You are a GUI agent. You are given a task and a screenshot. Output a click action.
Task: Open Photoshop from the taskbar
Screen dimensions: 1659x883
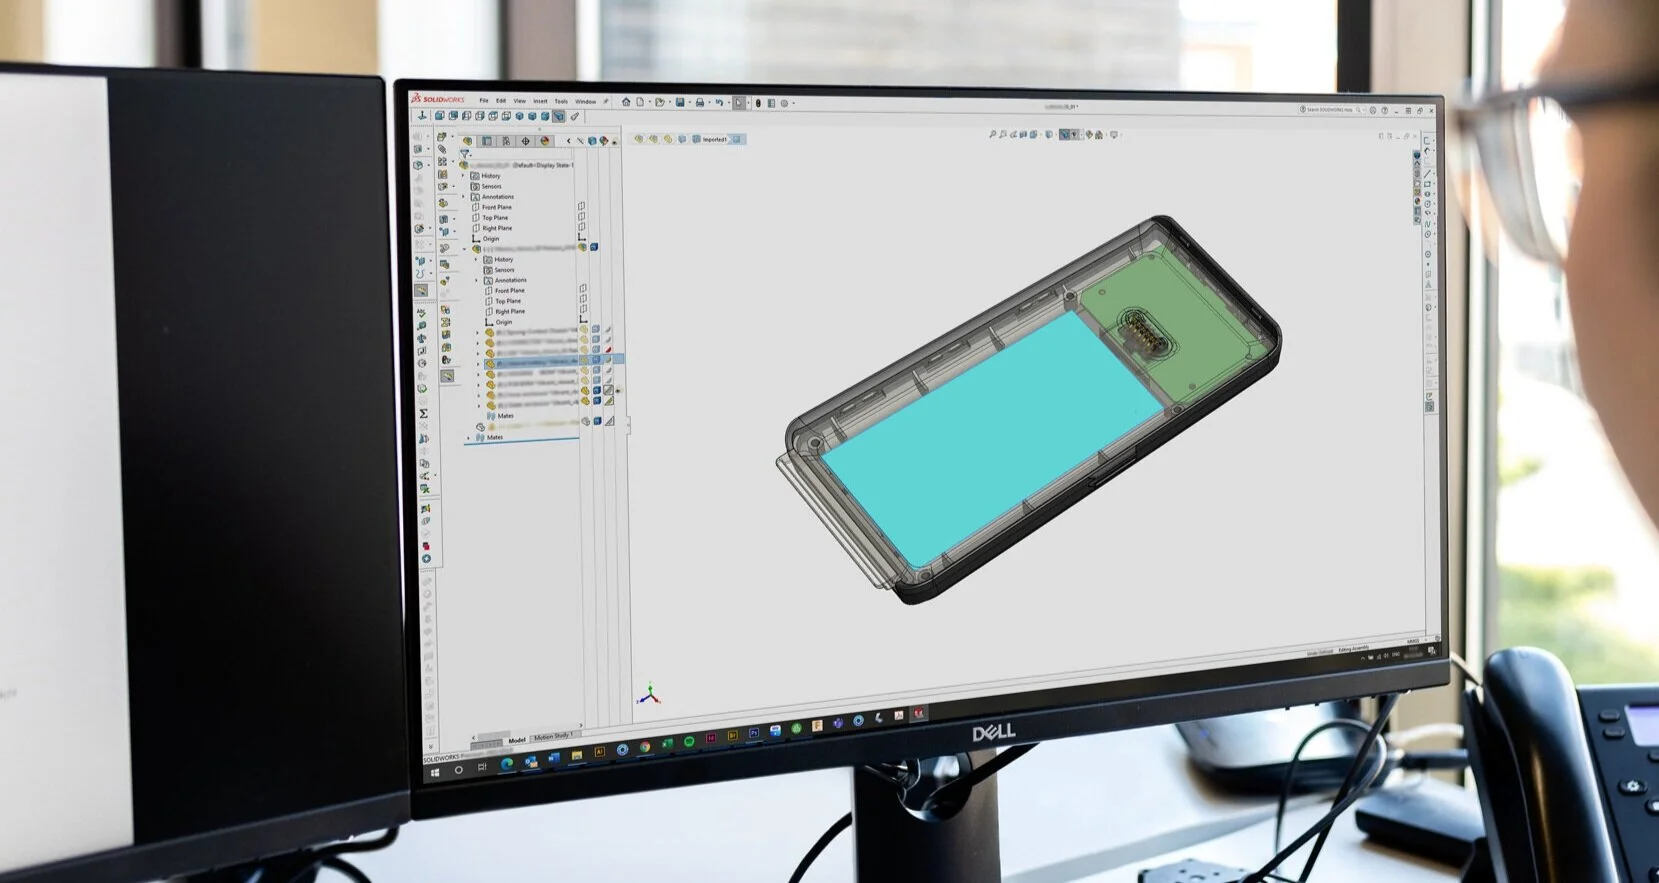(754, 732)
